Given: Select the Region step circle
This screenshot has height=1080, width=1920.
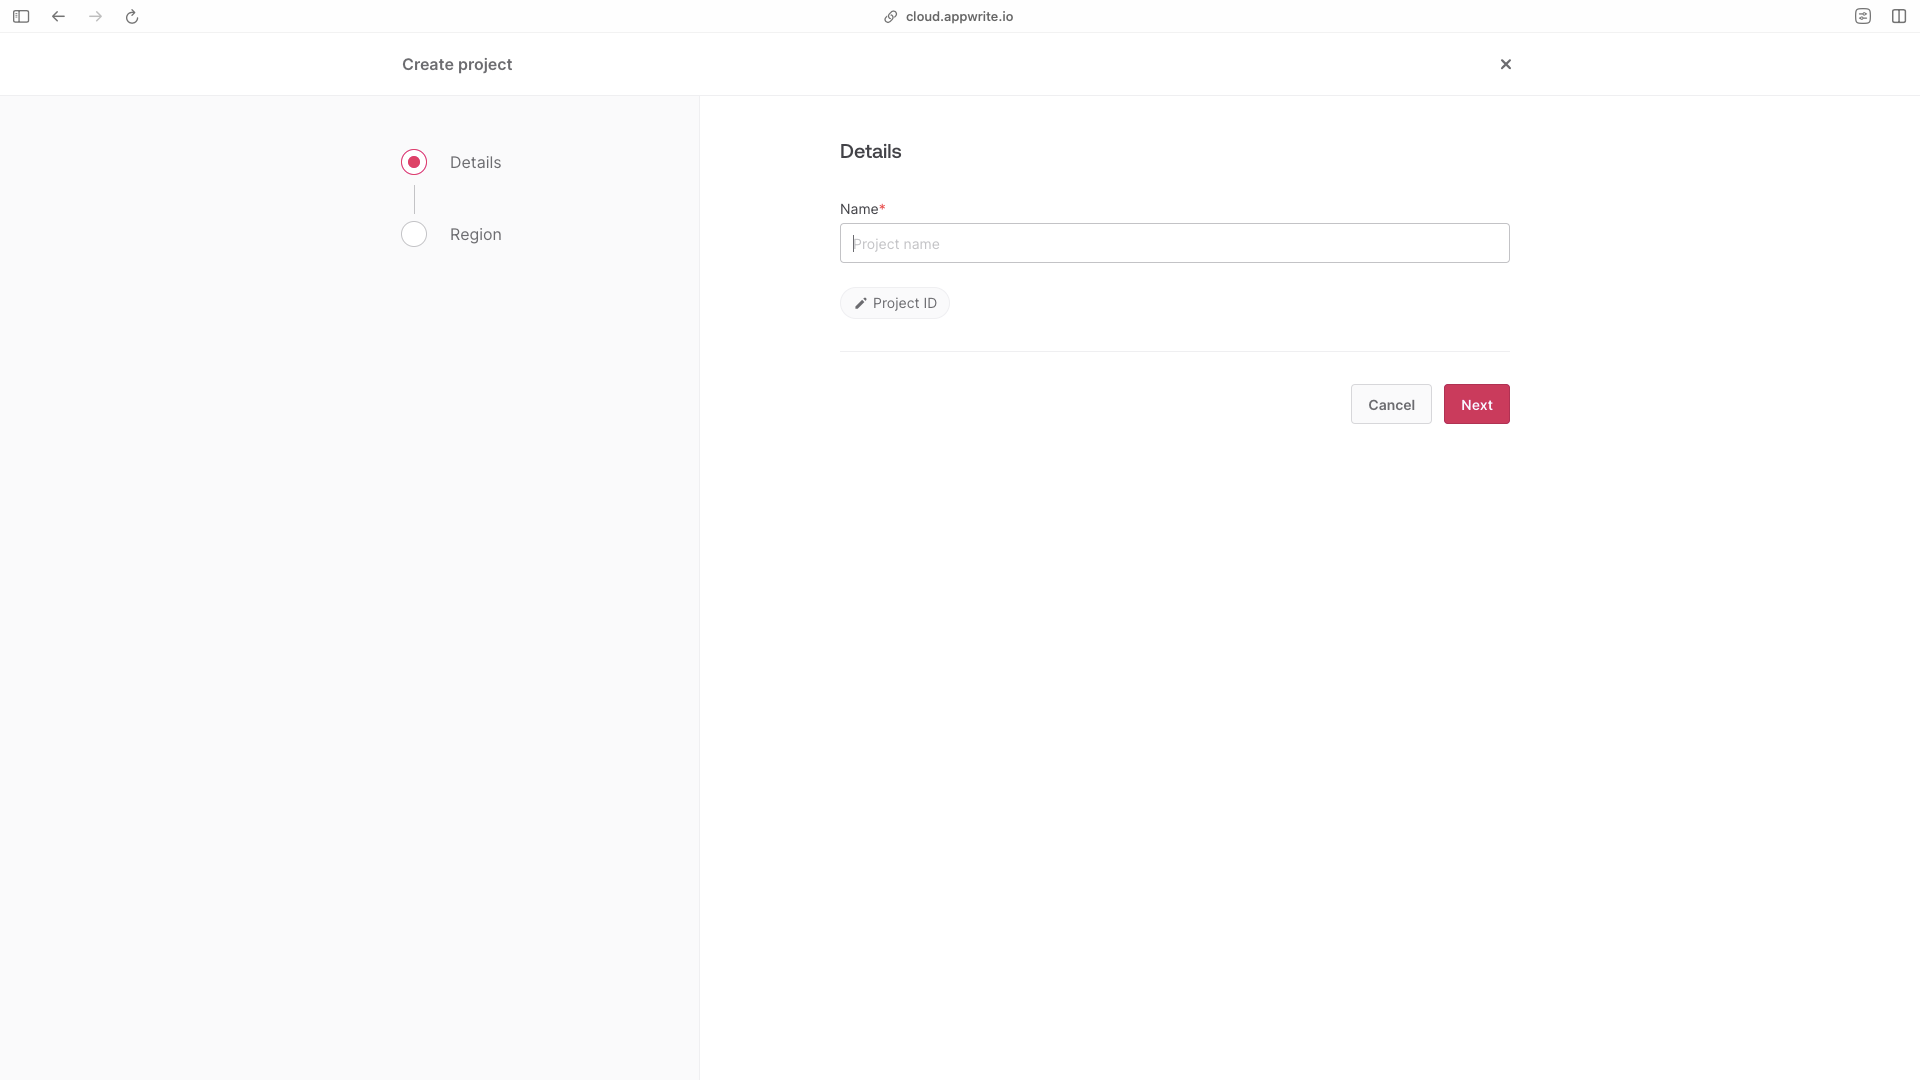Looking at the screenshot, I should pos(414,234).
